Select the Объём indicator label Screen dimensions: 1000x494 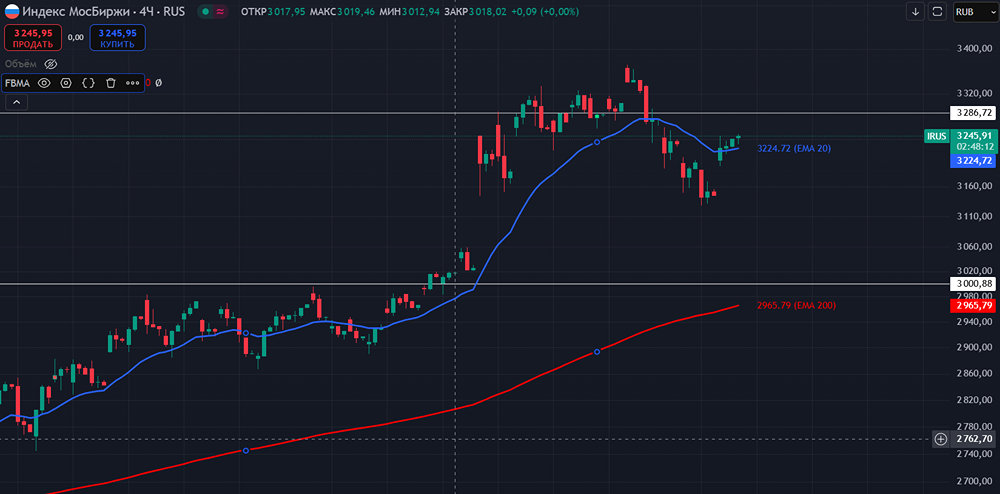tap(21, 64)
